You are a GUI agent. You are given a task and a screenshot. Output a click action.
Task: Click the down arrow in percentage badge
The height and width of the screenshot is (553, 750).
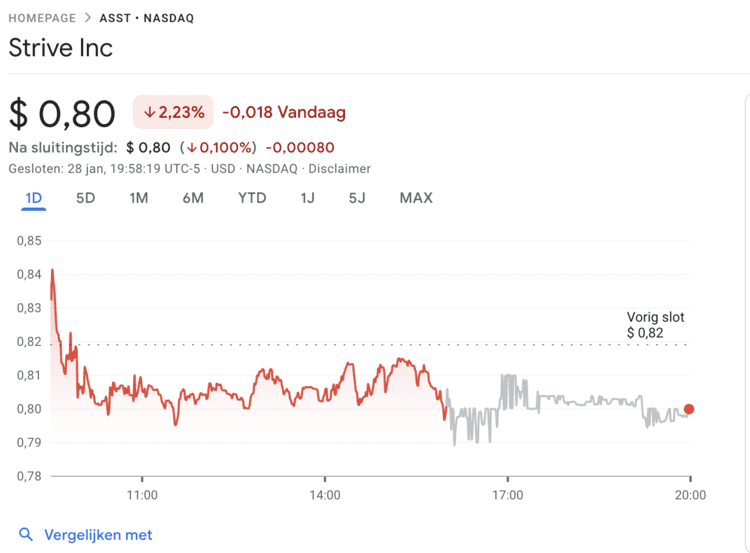click(149, 113)
